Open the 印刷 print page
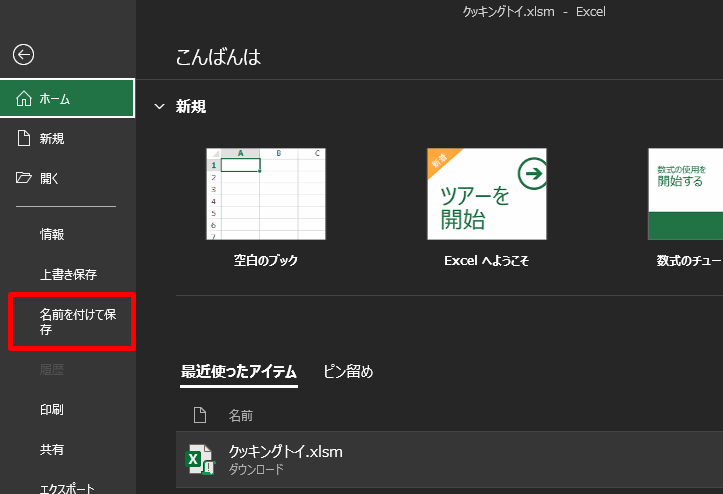The width and height of the screenshot is (723, 494). pos(53,410)
